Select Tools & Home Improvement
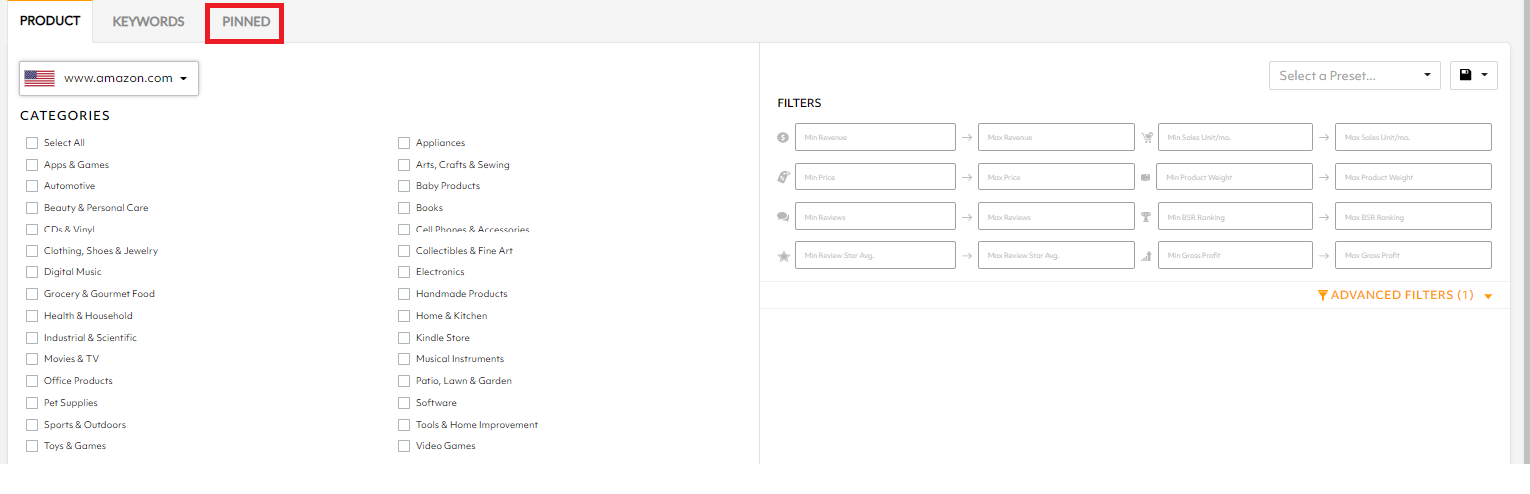This screenshot has height=494, width=1530. [404, 425]
